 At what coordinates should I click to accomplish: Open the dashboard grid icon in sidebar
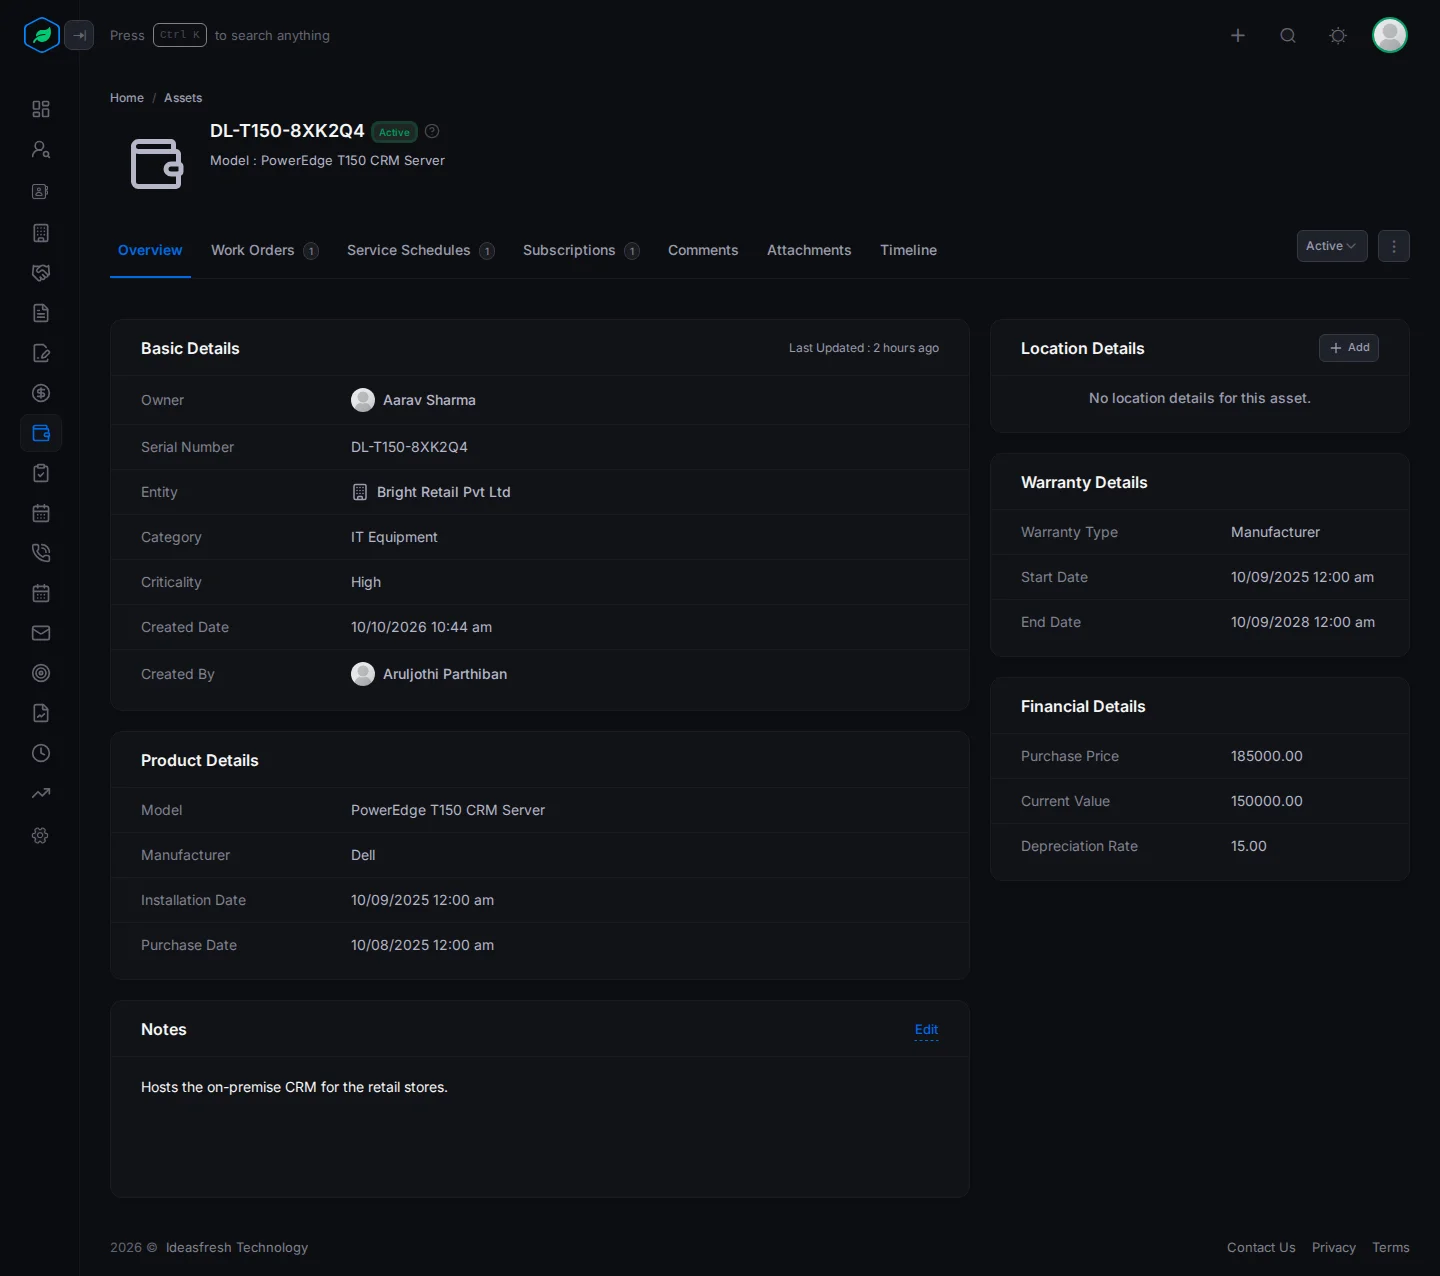click(41, 109)
